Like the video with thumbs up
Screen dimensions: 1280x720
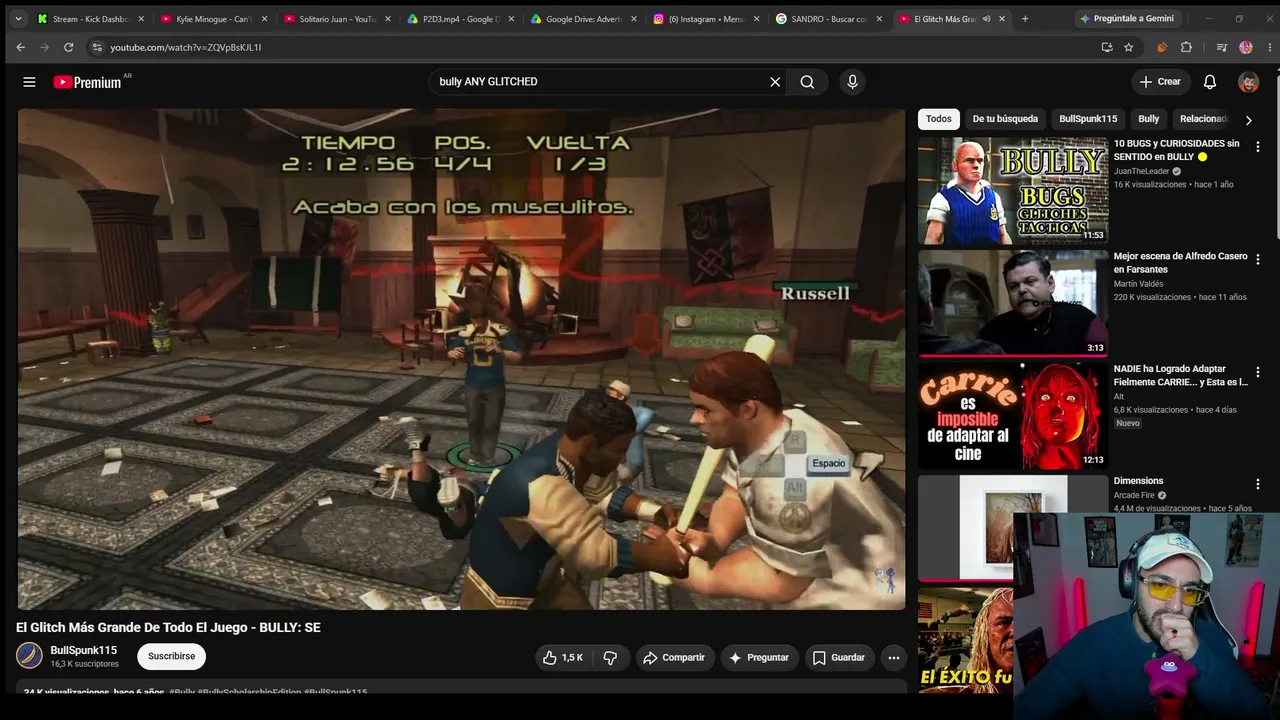[562, 658]
